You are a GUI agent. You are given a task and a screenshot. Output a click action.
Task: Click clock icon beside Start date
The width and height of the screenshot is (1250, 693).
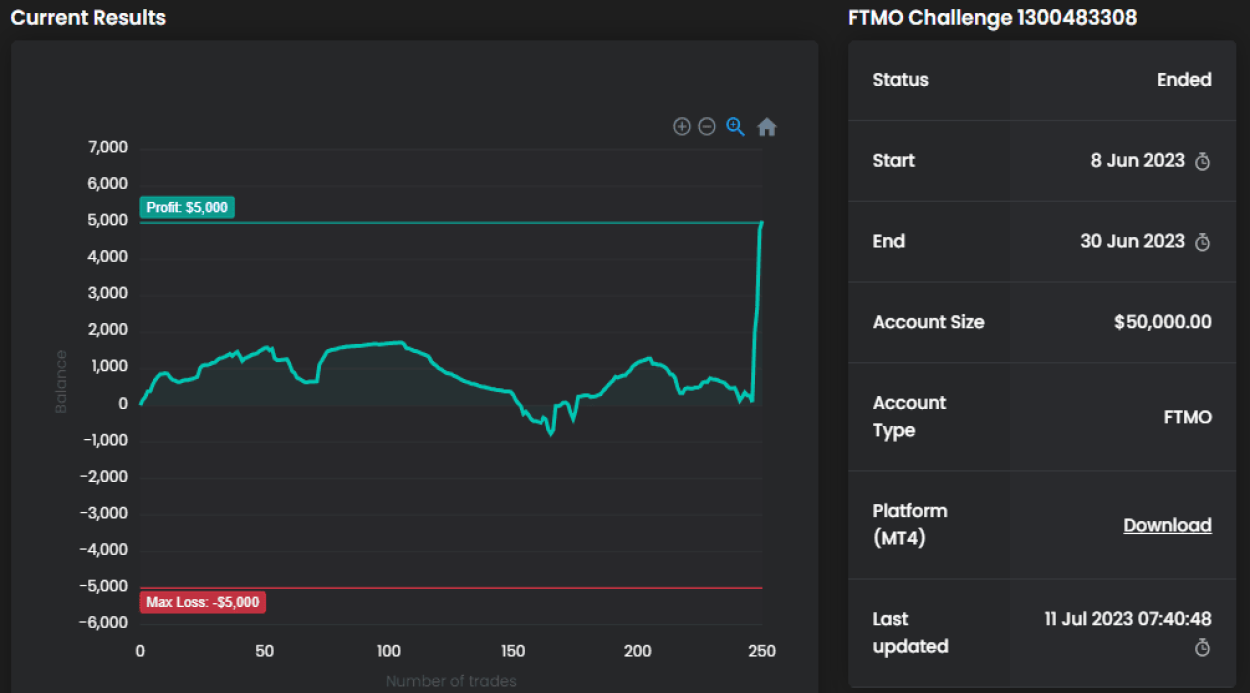coord(1203,162)
